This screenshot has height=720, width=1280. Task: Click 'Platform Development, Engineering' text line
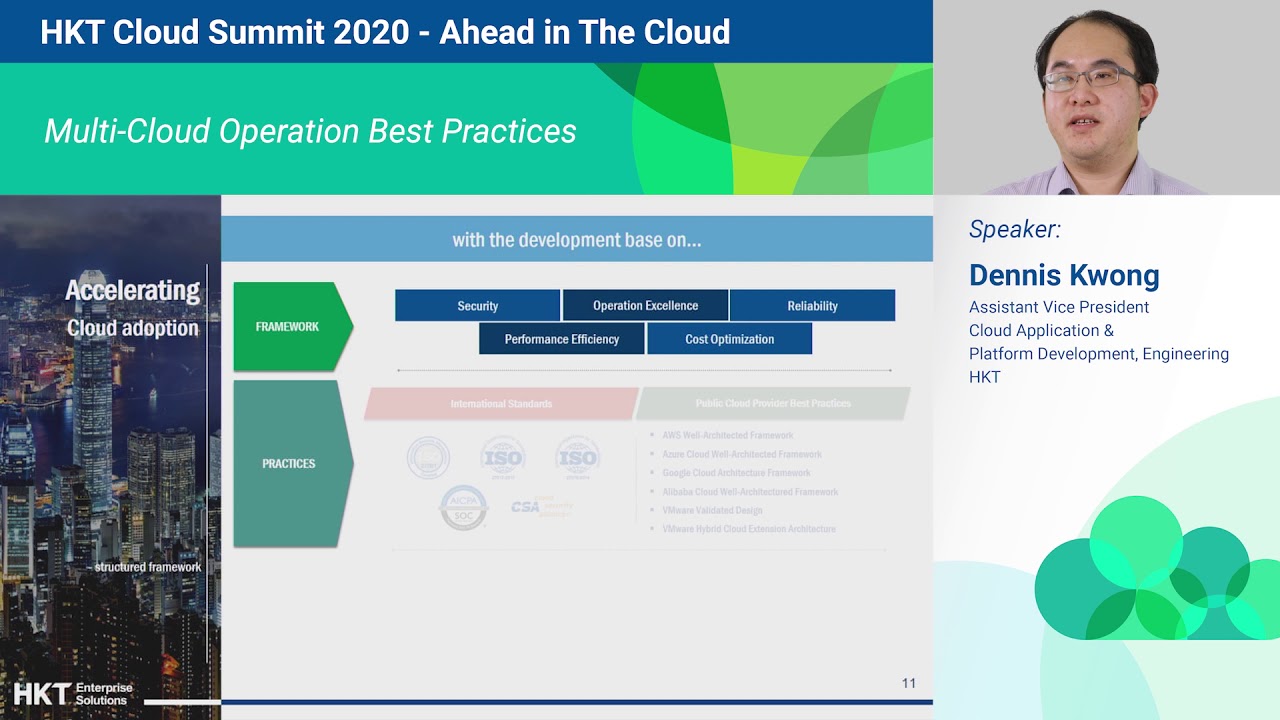(x=1099, y=353)
